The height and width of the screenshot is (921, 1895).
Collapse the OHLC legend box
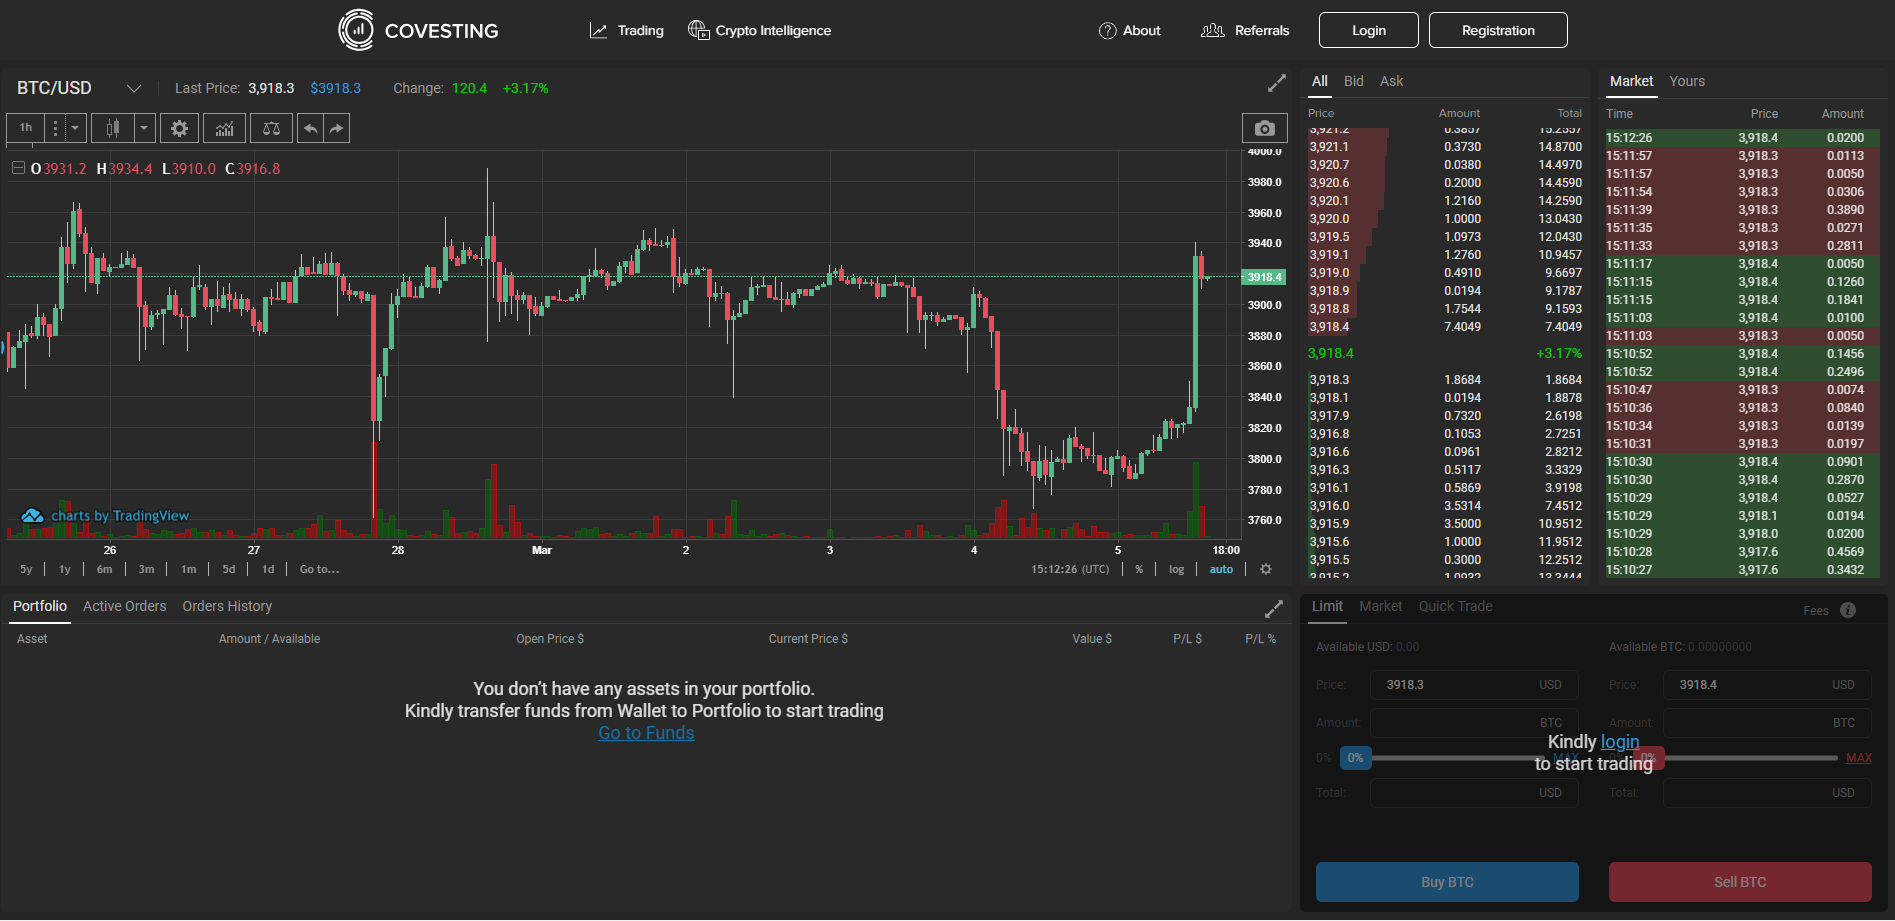[18, 168]
